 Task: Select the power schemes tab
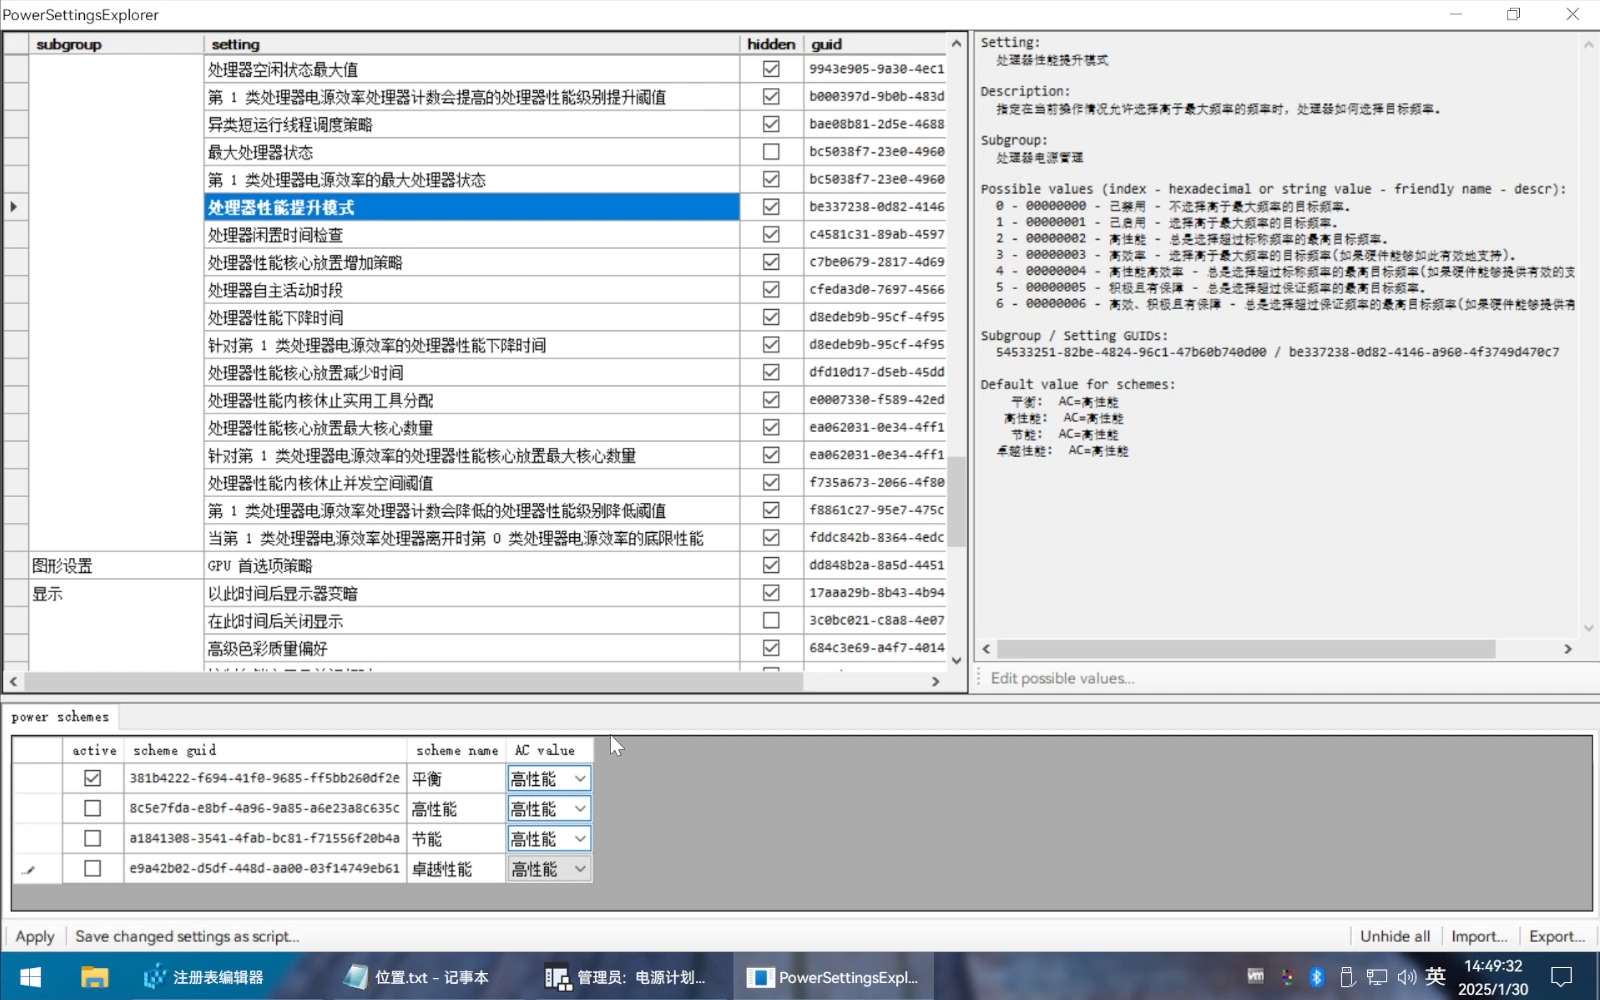[x=60, y=717]
